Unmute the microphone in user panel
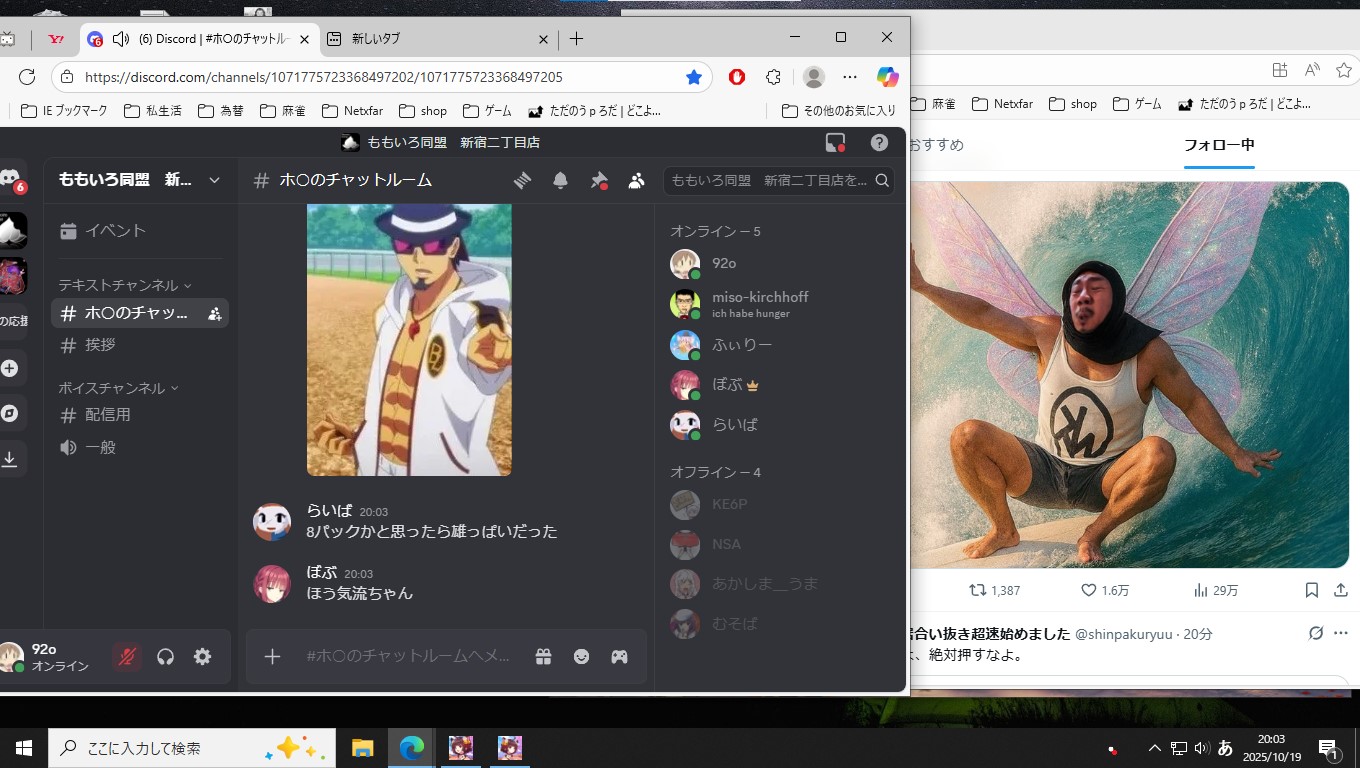 127,656
